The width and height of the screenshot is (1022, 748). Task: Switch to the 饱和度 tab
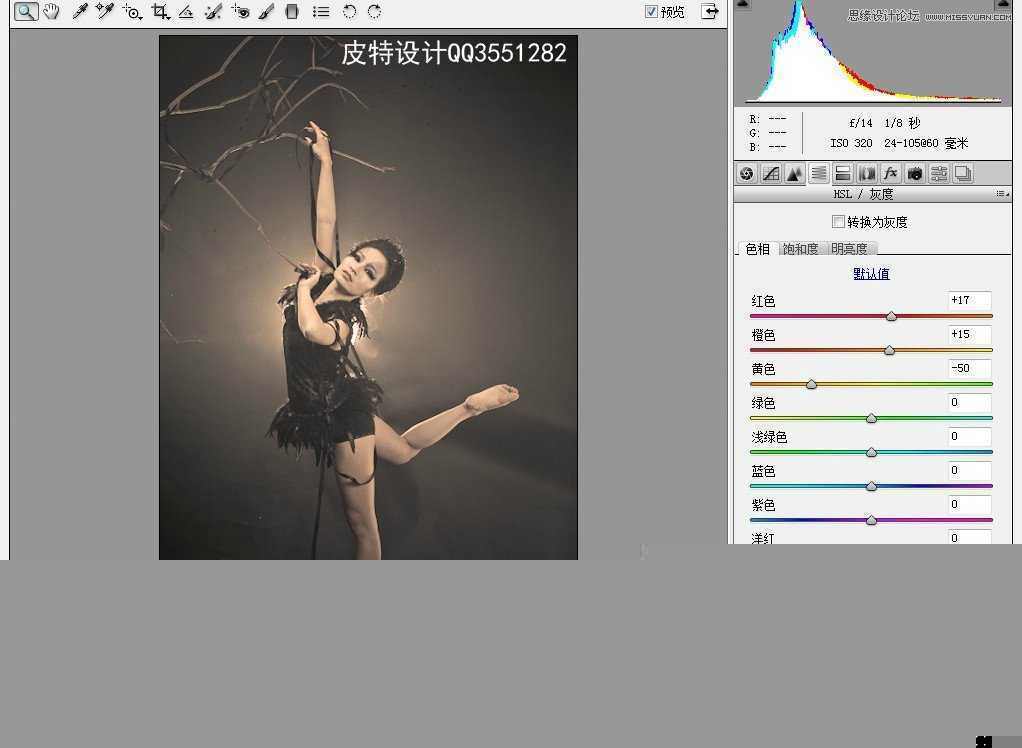coord(800,249)
